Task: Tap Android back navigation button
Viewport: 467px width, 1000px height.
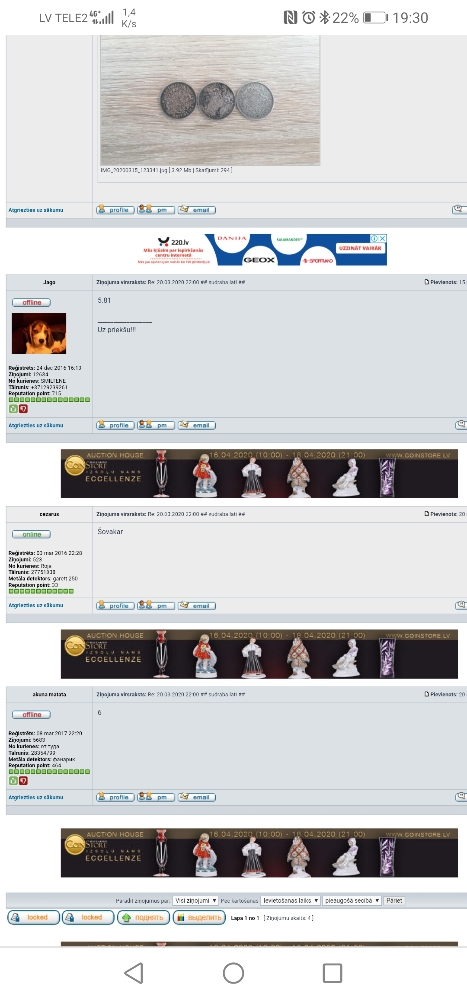Action: (x=133, y=973)
